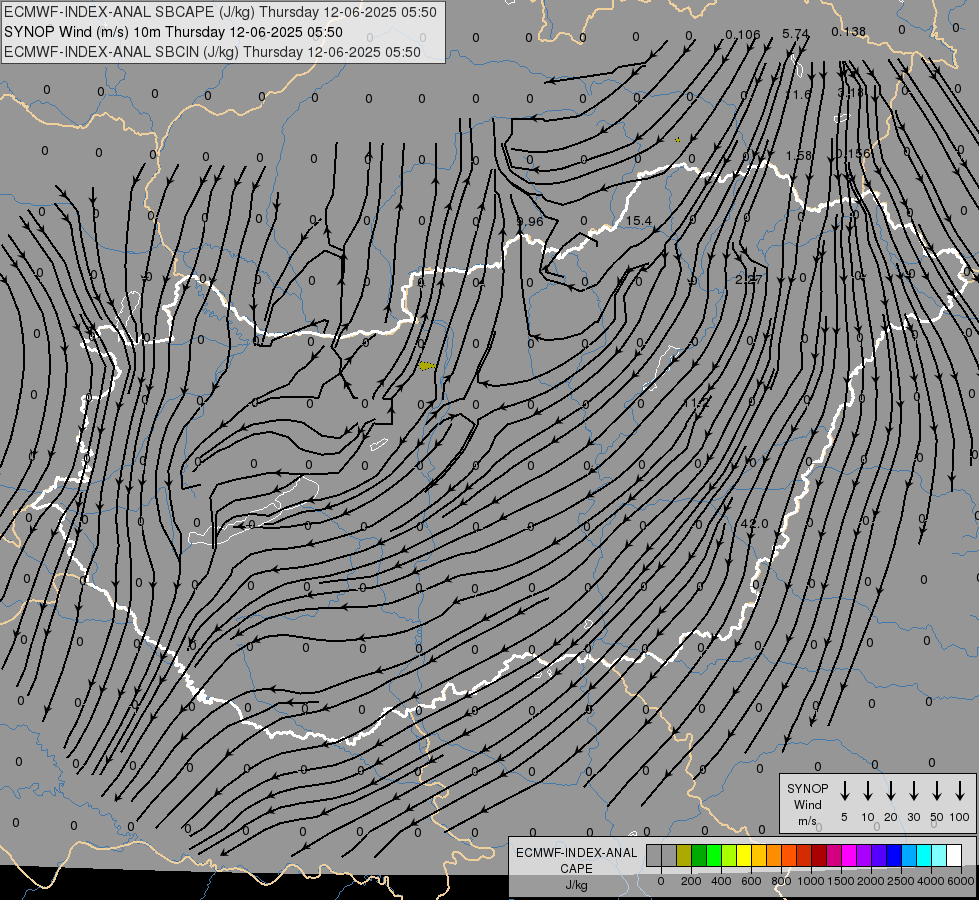This screenshot has height=900, width=979.
Task: Click the ECMWF-INDEX-ANAL label in the CAPE legend
Action: [577, 853]
